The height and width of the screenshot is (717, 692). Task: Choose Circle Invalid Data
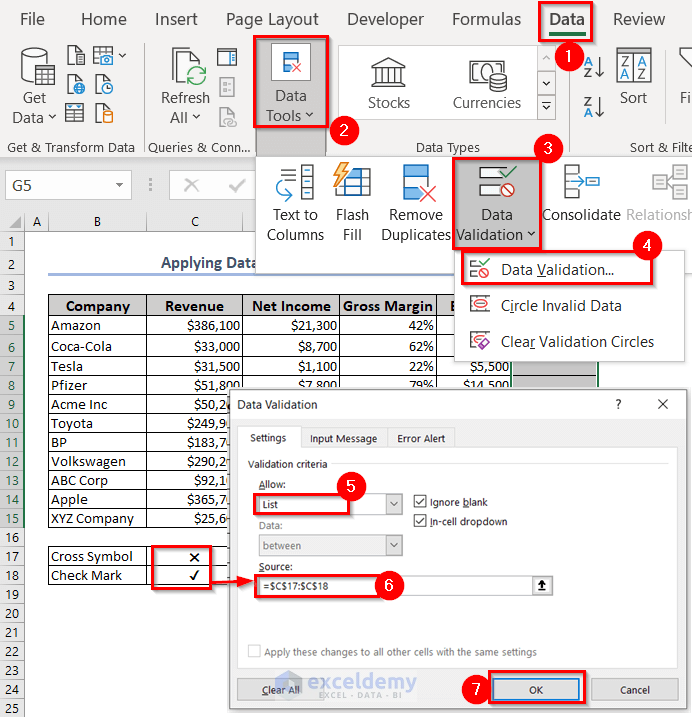click(x=561, y=305)
